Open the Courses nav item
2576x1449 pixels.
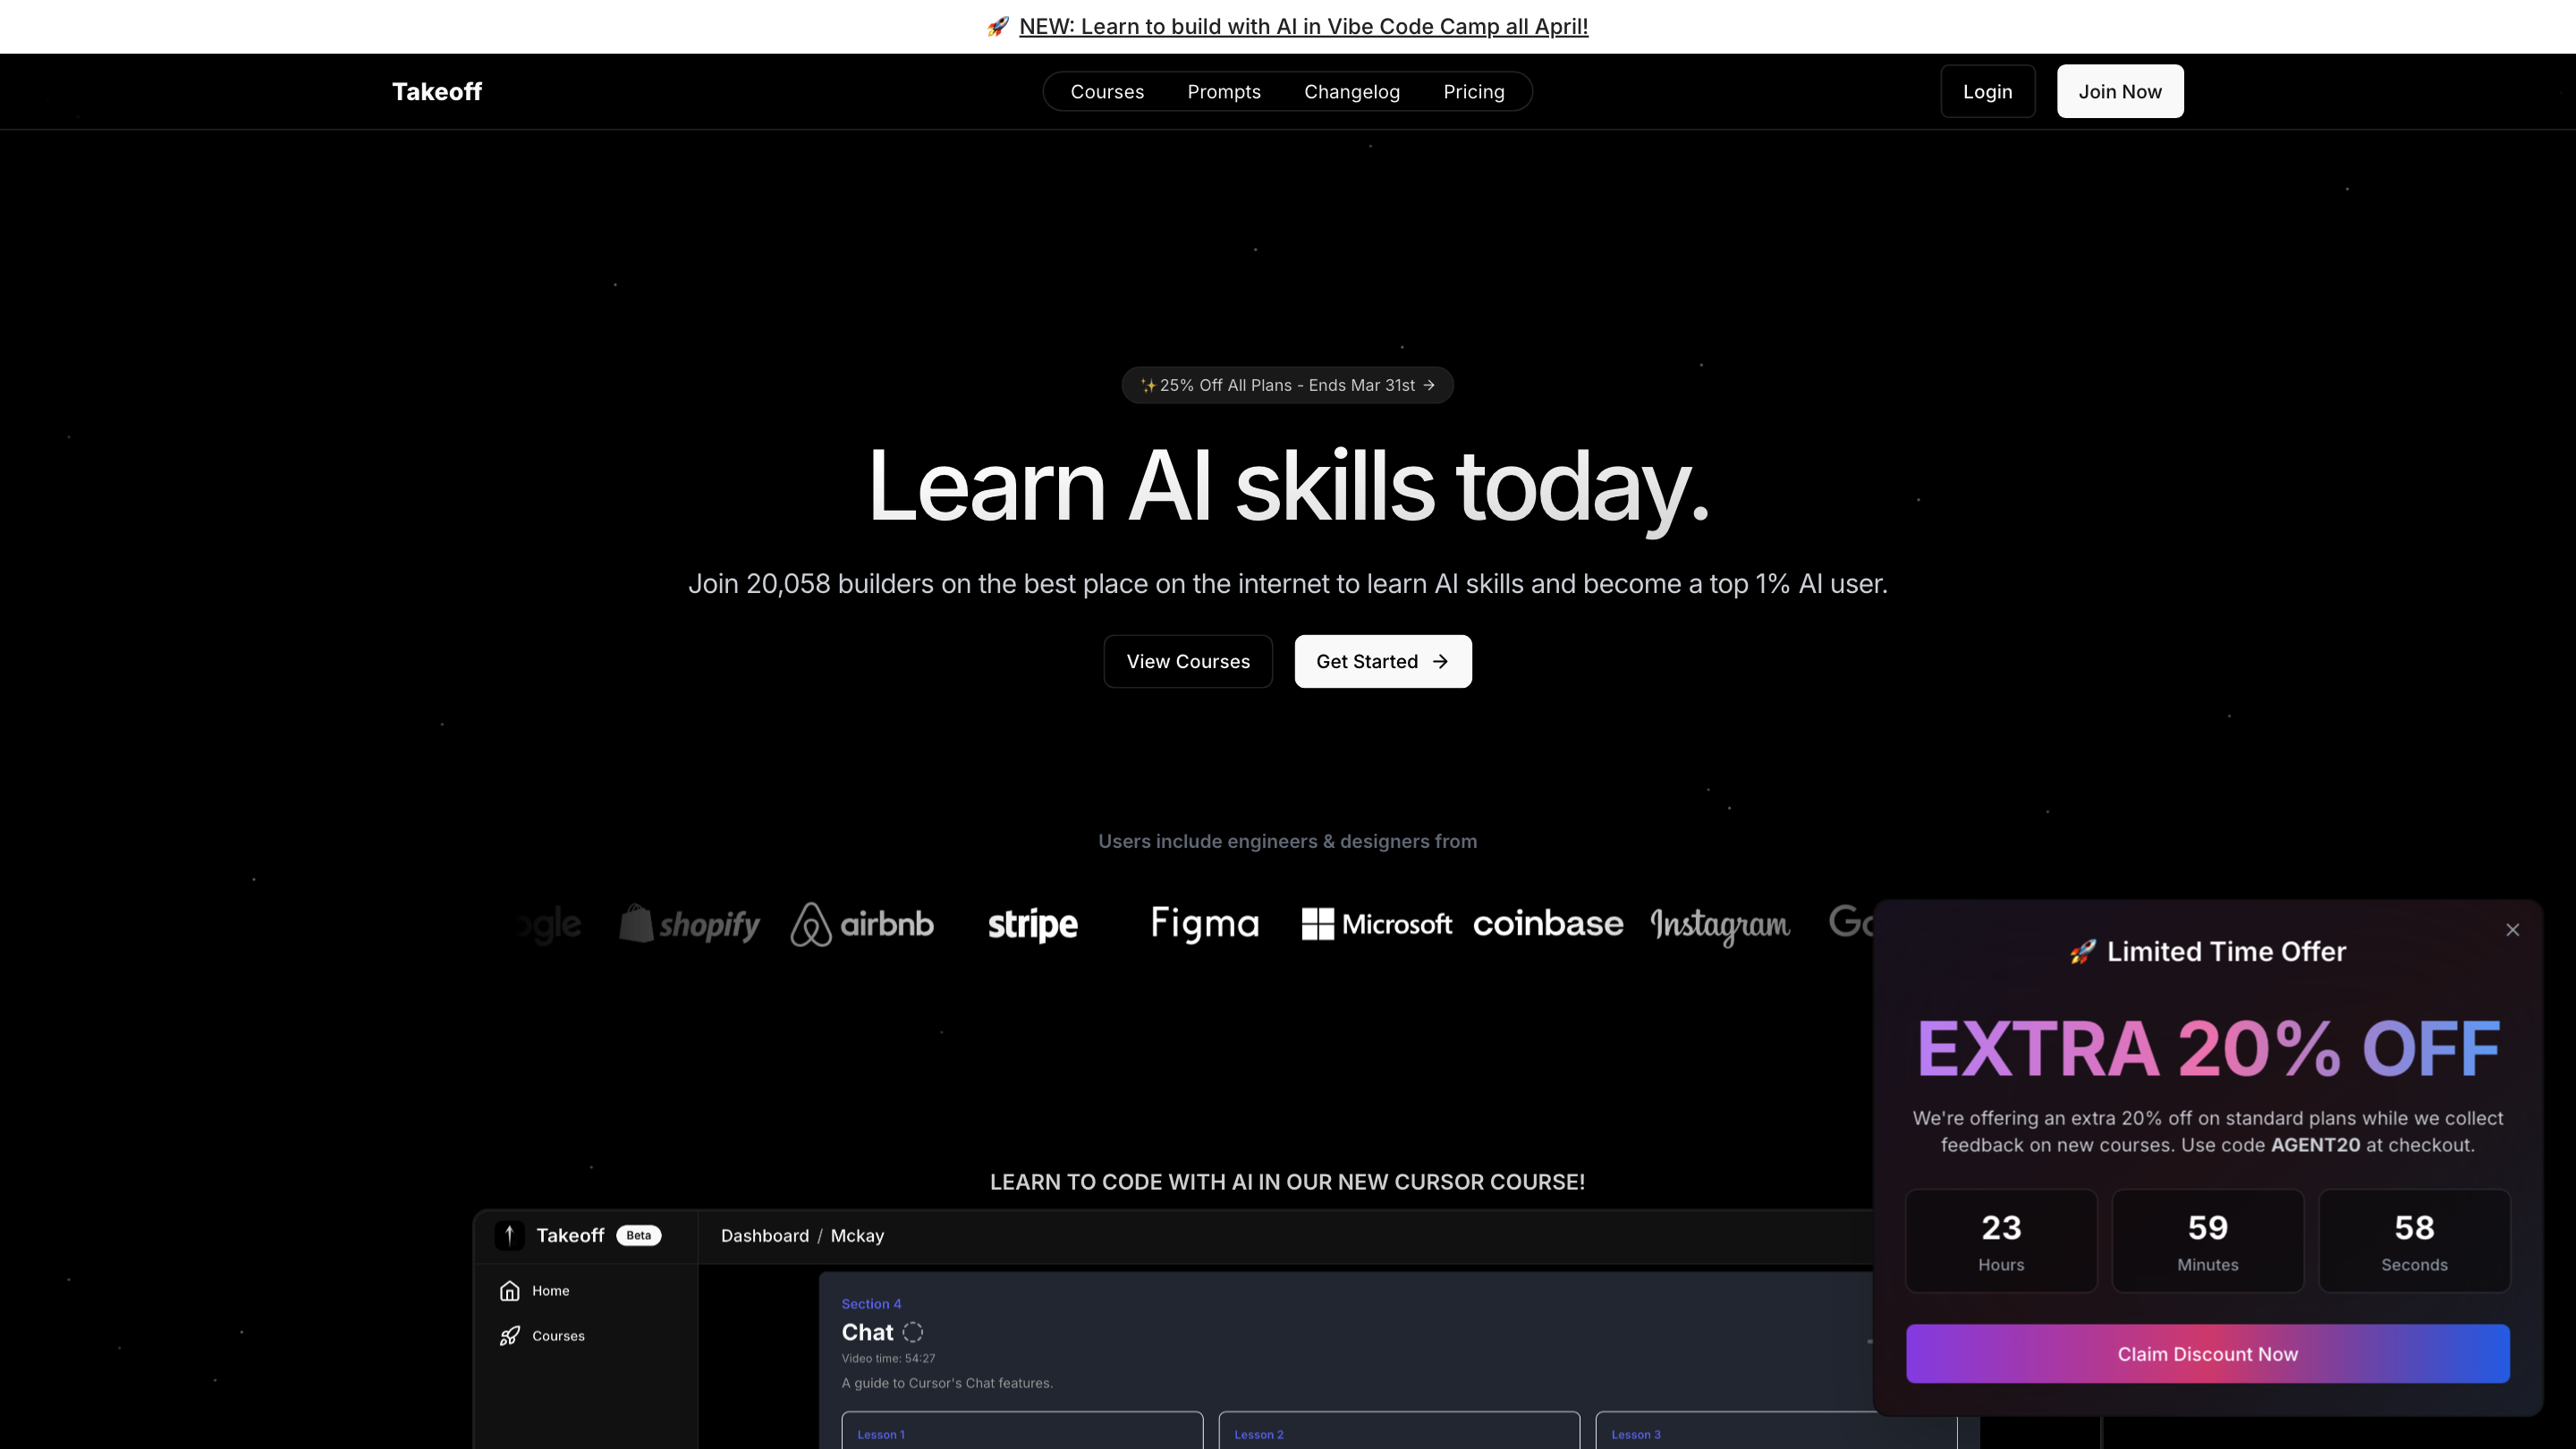click(x=1106, y=91)
